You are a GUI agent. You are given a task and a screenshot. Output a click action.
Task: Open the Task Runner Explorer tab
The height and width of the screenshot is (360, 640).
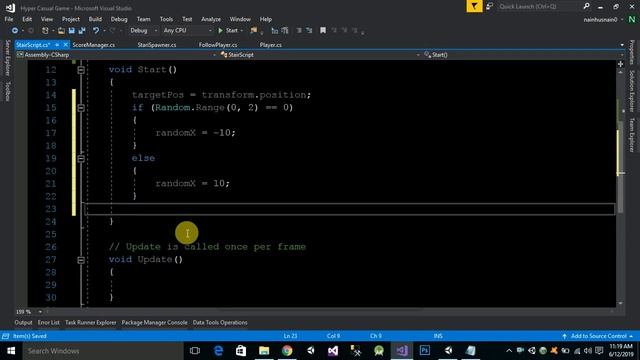[91, 322]
